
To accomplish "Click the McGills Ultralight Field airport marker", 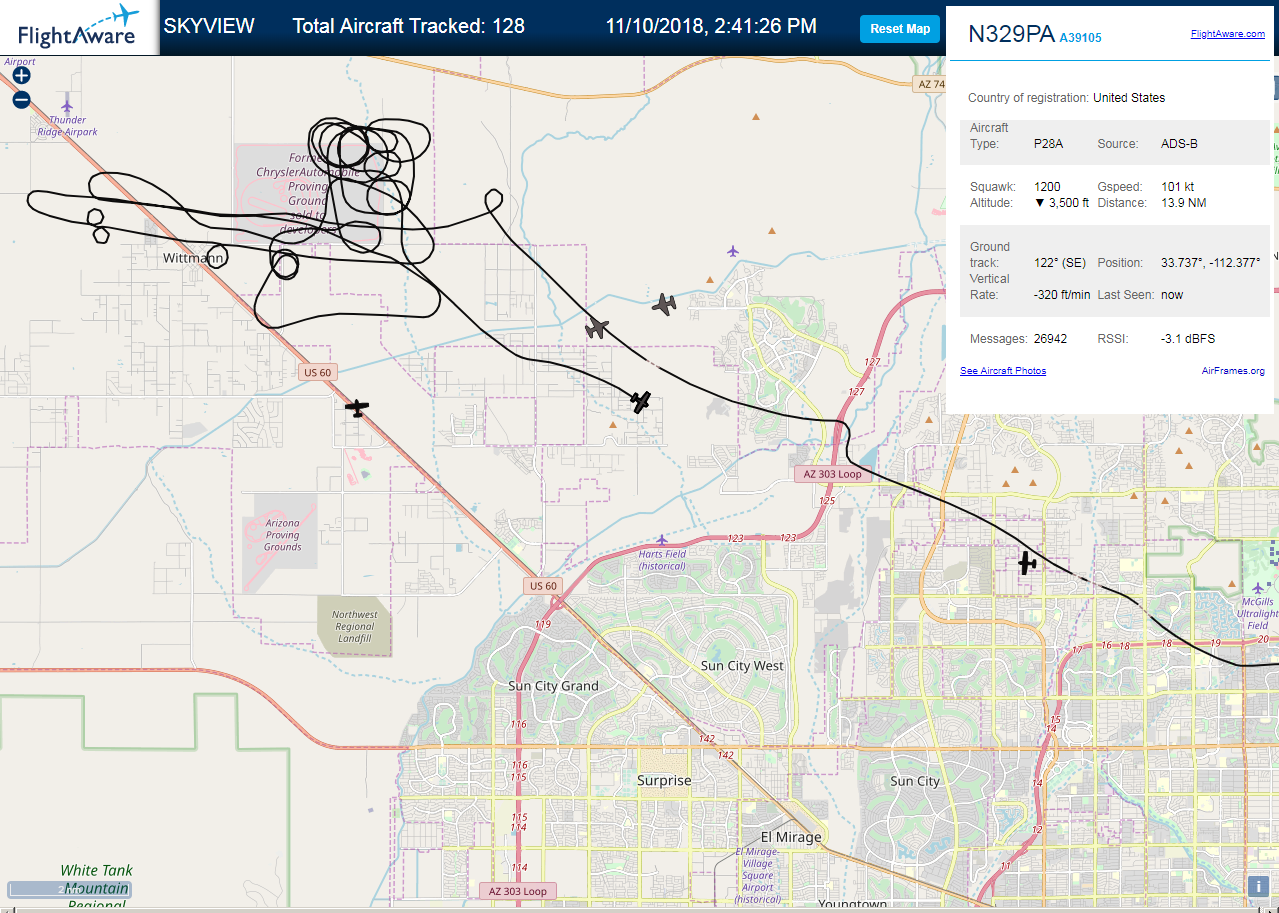I will coord(1258,587).
